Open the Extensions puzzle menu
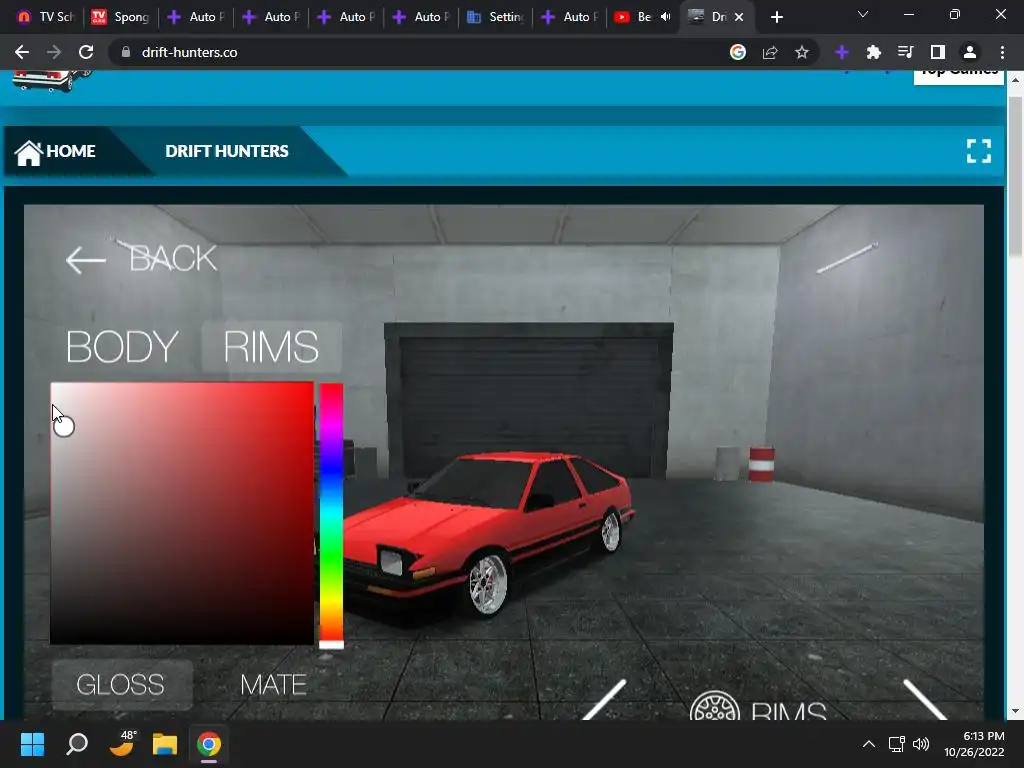Screen dimensions: 1024x768 [874, 52]
